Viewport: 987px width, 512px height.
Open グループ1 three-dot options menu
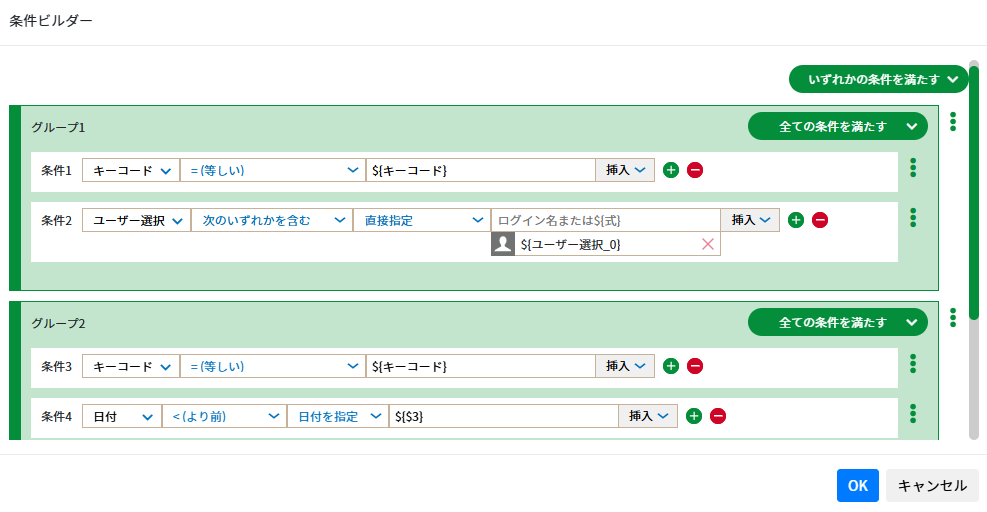(x=953, y=122)
